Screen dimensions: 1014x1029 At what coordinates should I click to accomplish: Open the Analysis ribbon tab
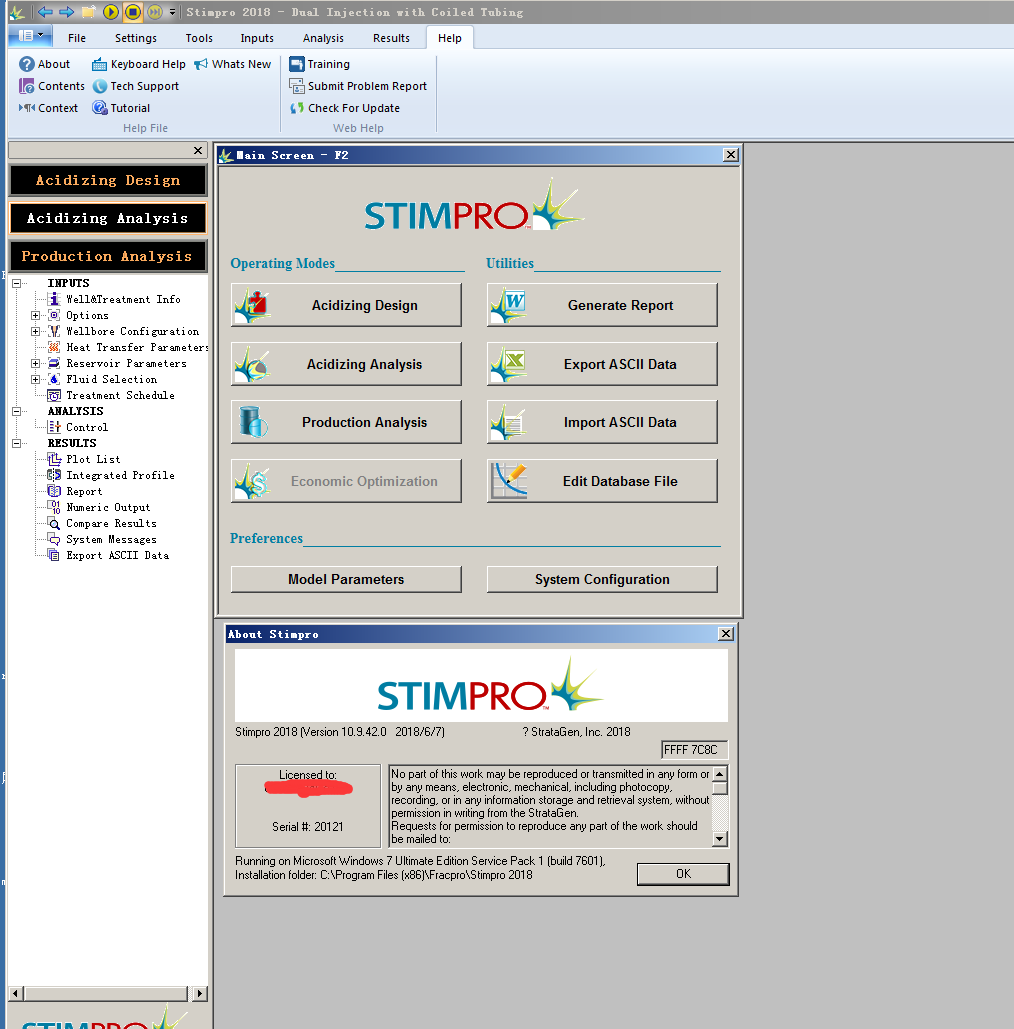323,38
